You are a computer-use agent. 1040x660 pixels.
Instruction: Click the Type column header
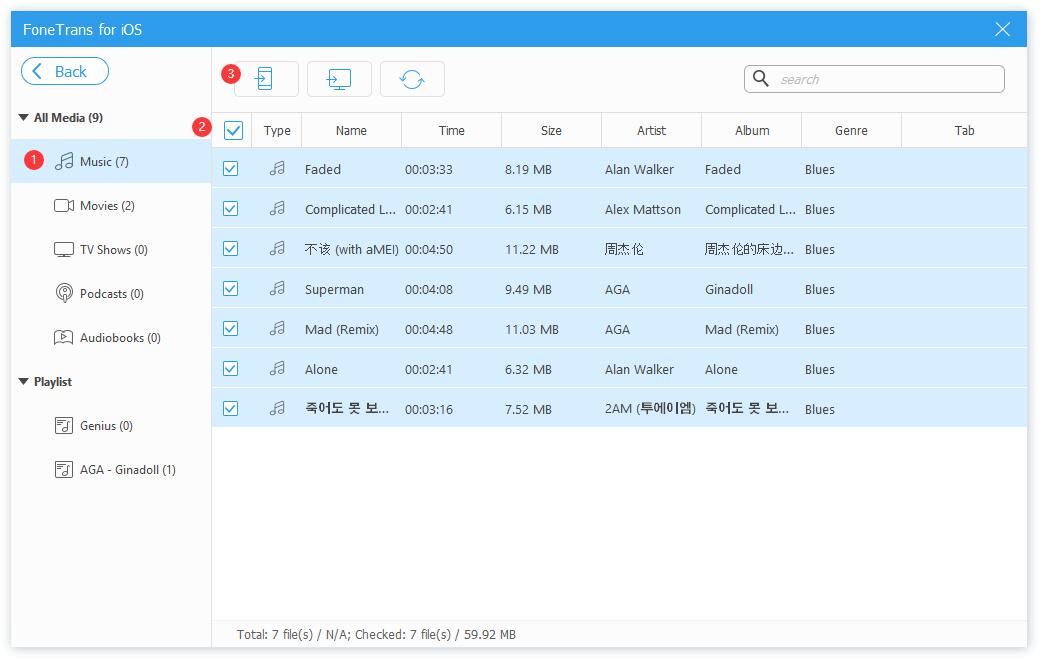(x=277, y=131)
